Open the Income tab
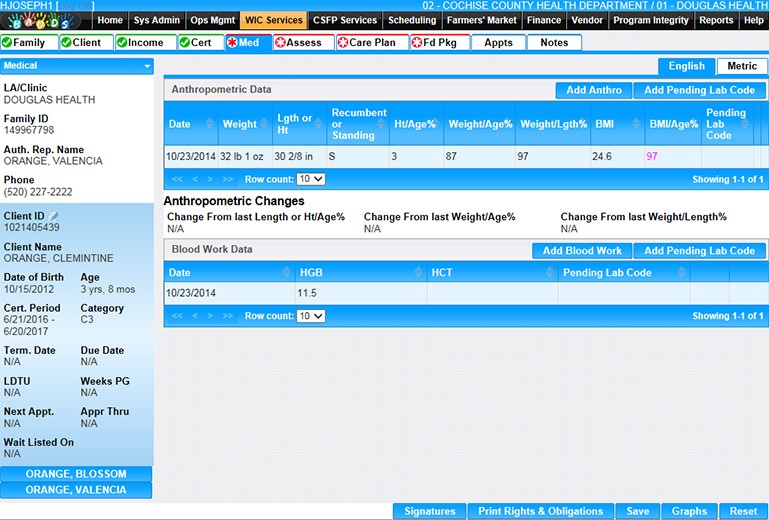The width and height of the screenshot is (769, 520). pyautogui.click(x=145, y=43)
